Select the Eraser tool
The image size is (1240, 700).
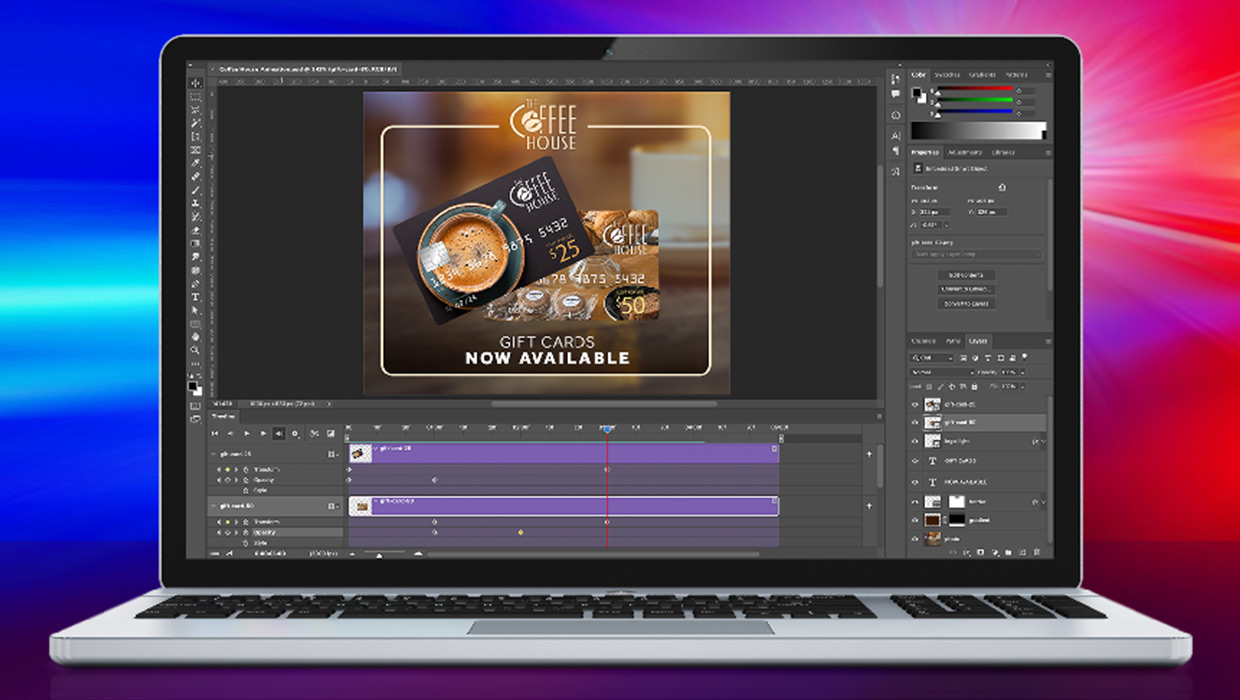pos(195,230)
